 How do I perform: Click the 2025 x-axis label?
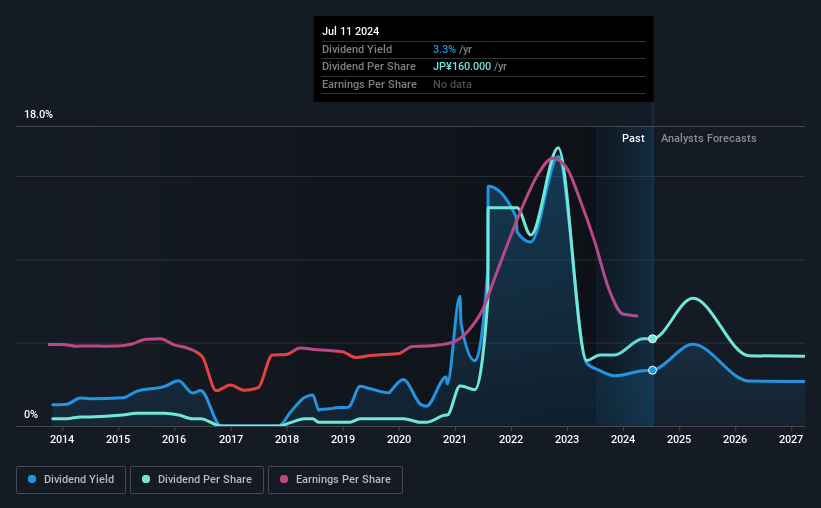coord(679,439)
